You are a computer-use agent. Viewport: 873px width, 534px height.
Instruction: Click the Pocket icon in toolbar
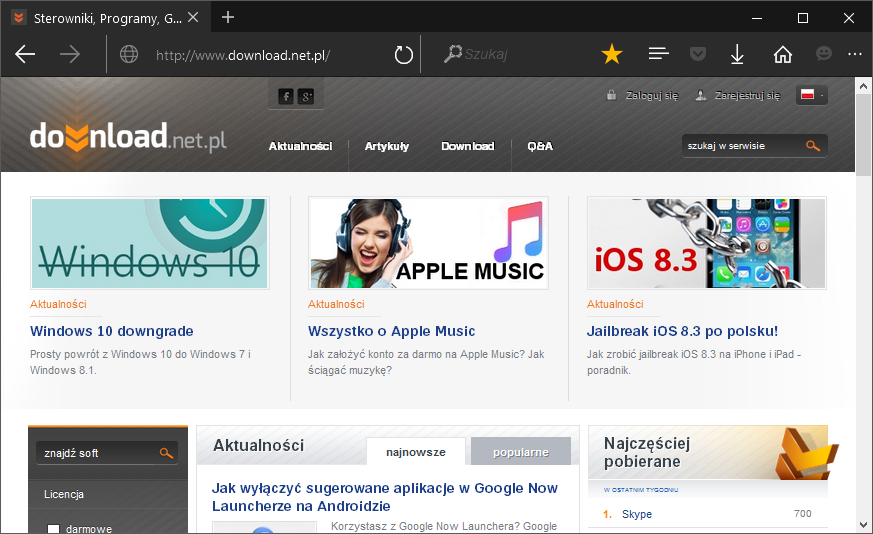pos(698,54)
